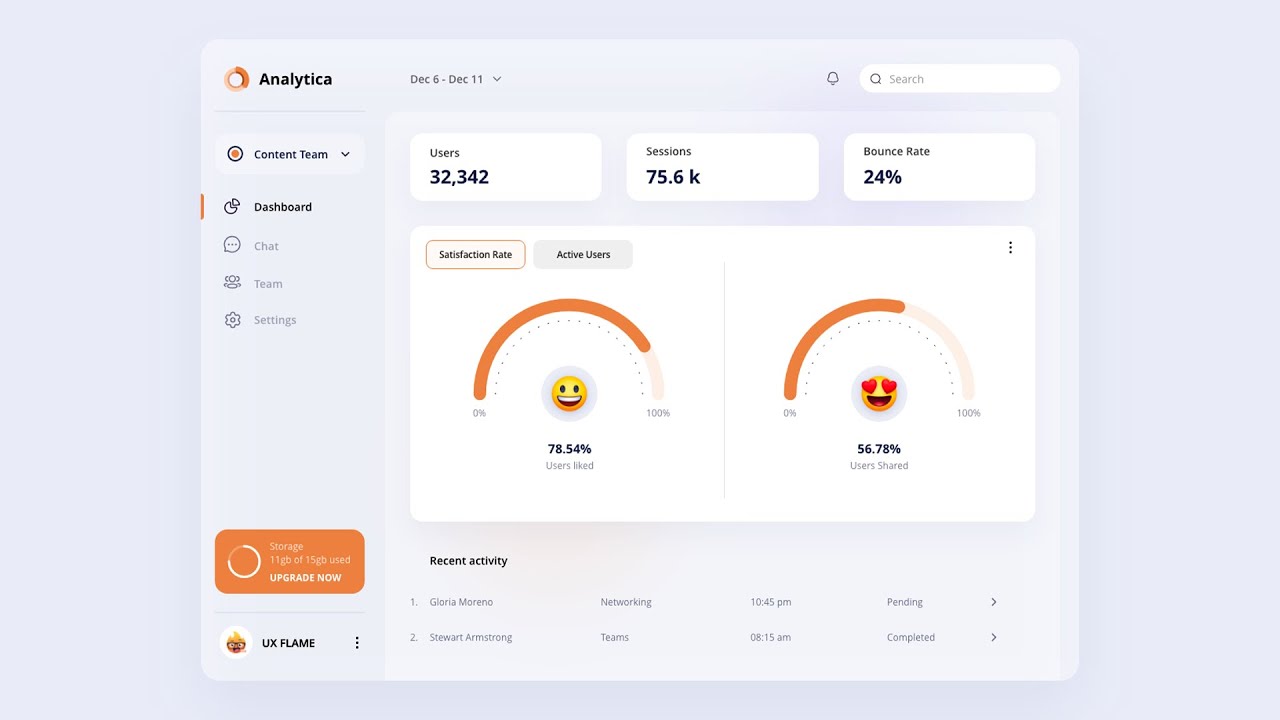Open the chart card three-dot menu
1280x720 pixels.
pyautogui.click(x=1010, y=248)
